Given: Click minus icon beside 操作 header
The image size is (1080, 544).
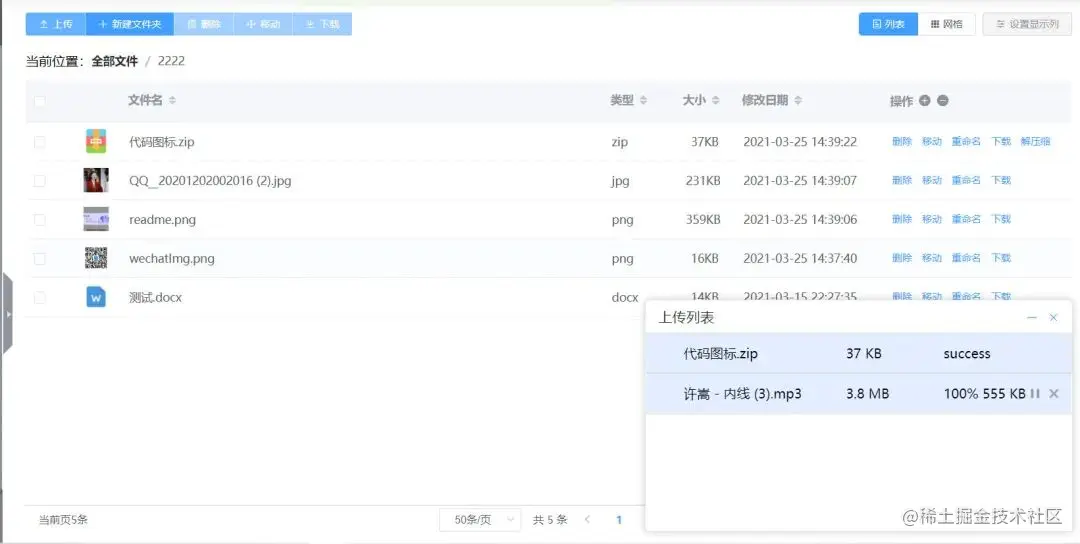Looking at the screenshot, I should click(x=943, y=101).
